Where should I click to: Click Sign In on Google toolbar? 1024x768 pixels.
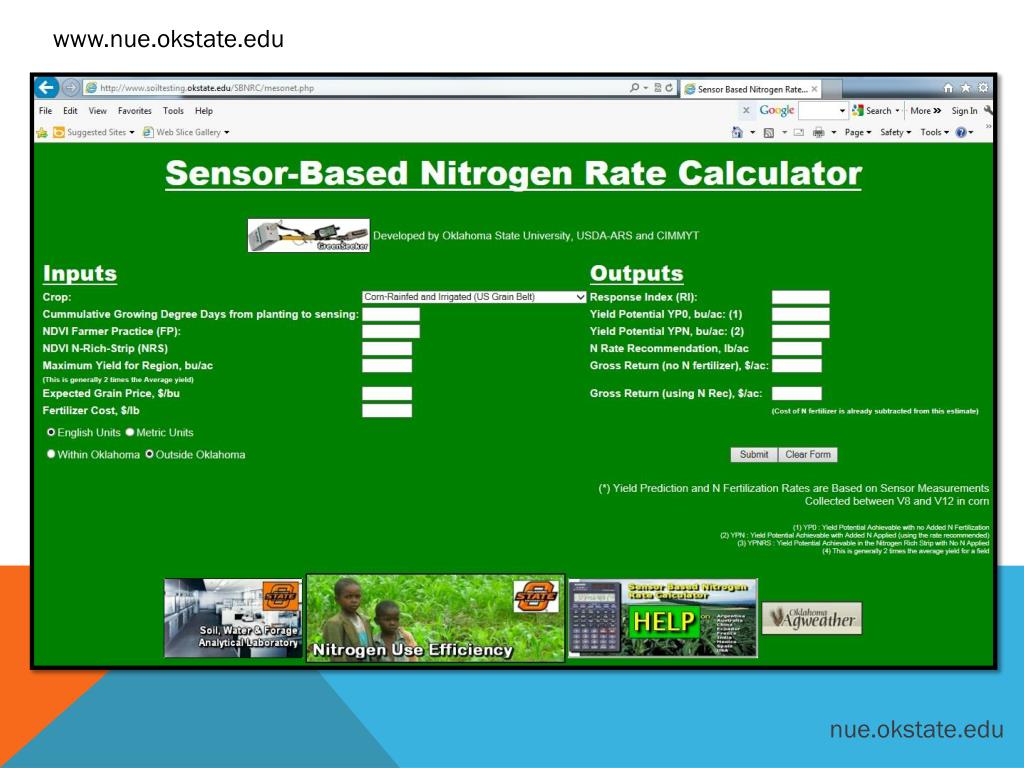[x=964, y=111]
